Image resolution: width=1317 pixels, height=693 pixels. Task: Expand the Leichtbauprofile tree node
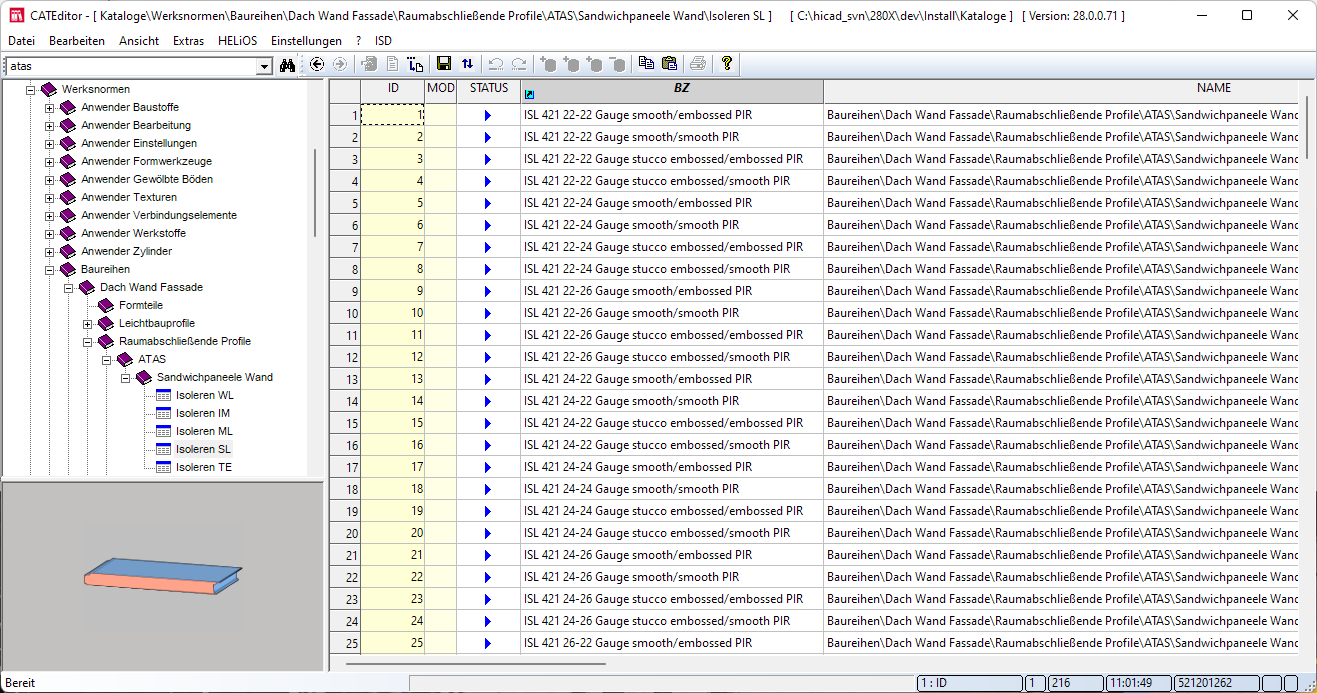click(x=87, y=324)
